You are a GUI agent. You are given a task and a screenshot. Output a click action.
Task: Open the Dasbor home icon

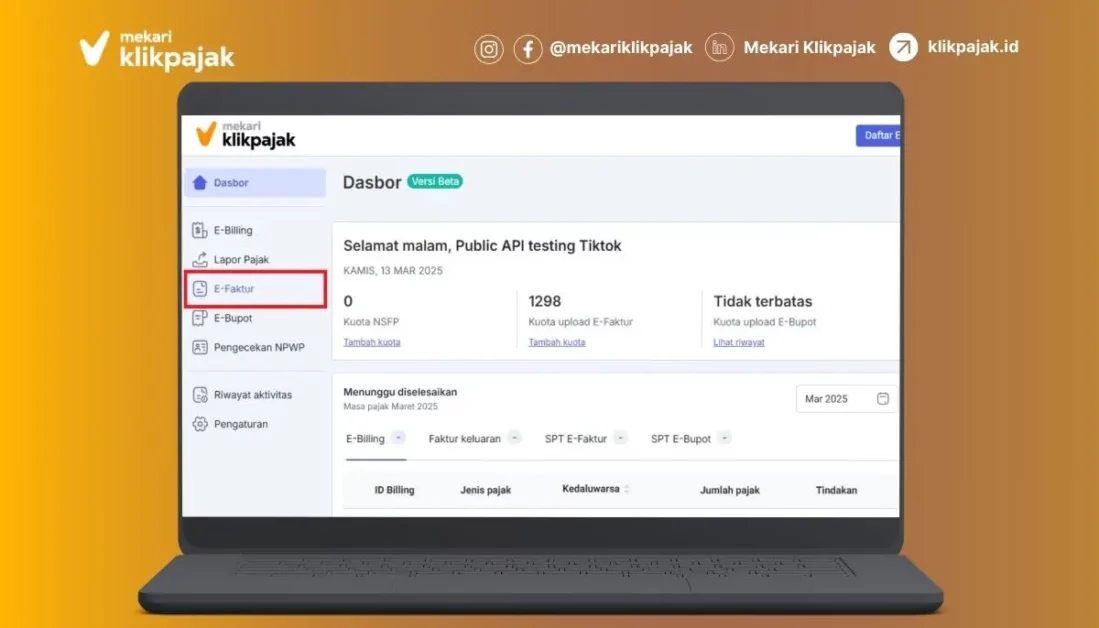200,182
